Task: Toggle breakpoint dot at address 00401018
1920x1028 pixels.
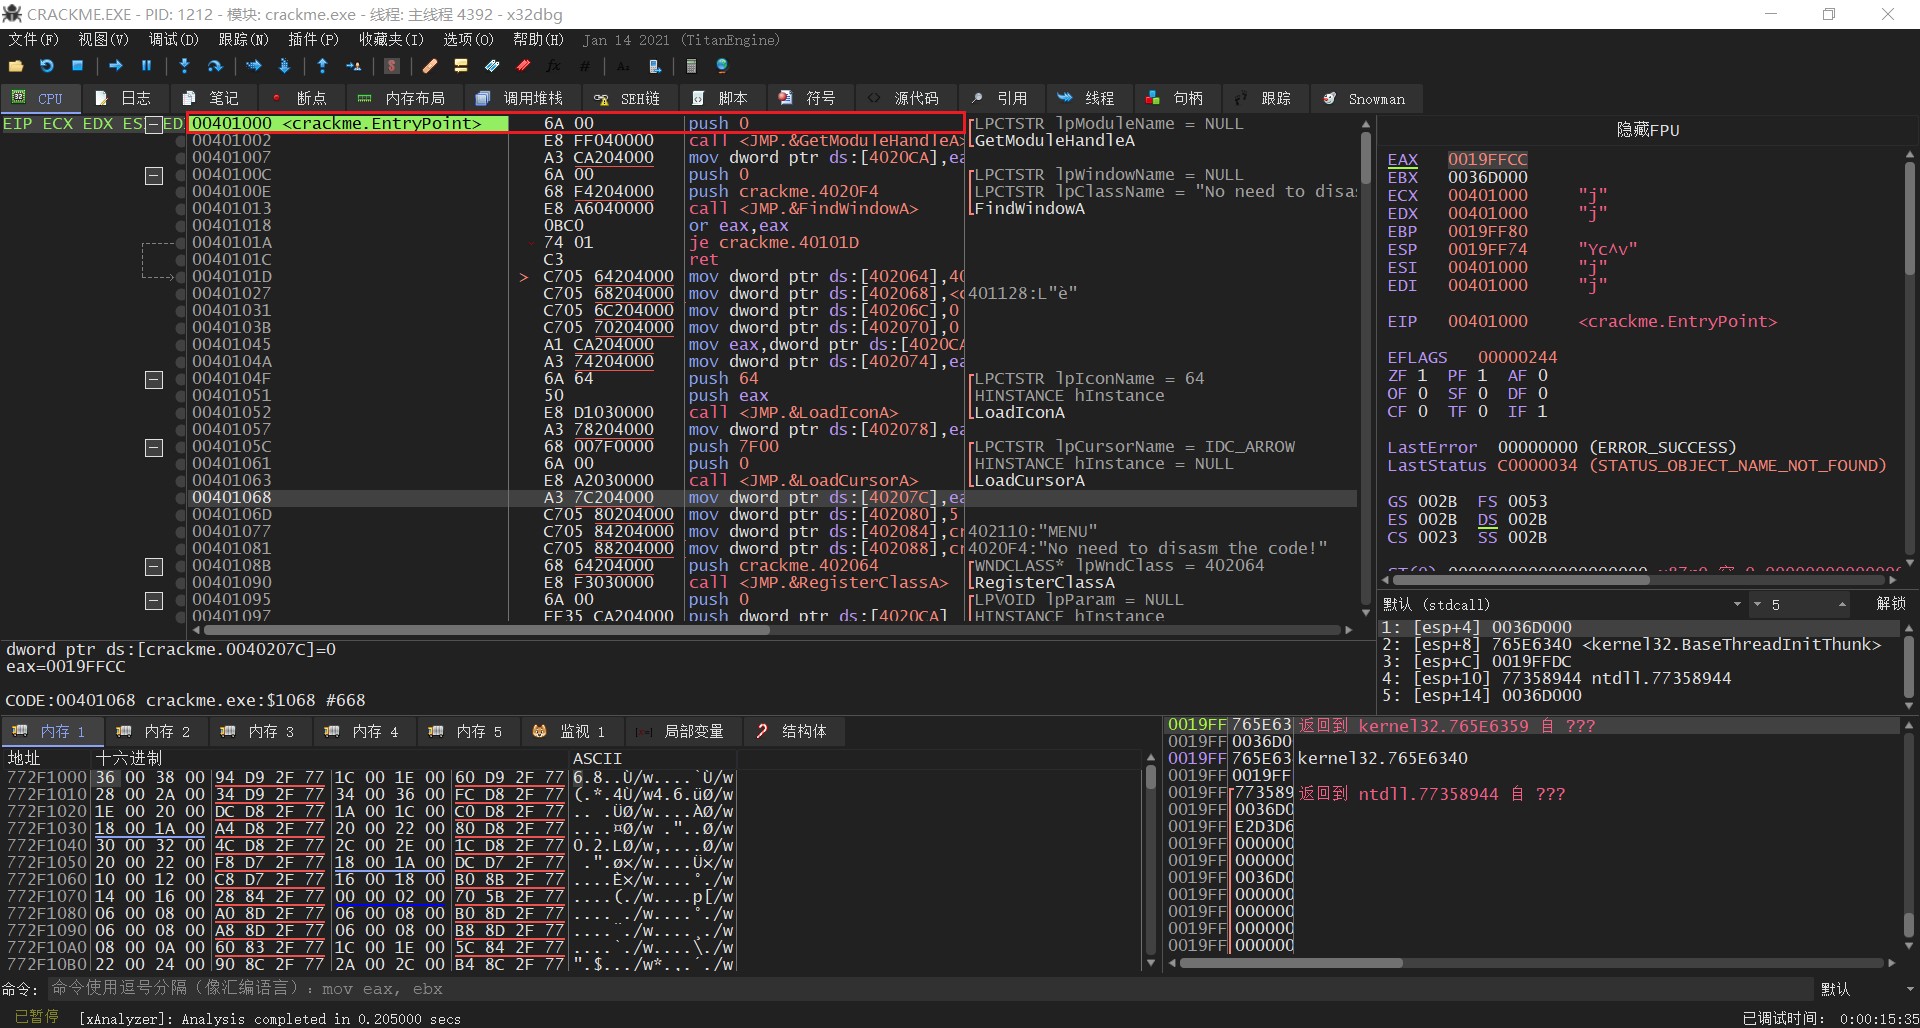Action: click(x=181, y=226)
